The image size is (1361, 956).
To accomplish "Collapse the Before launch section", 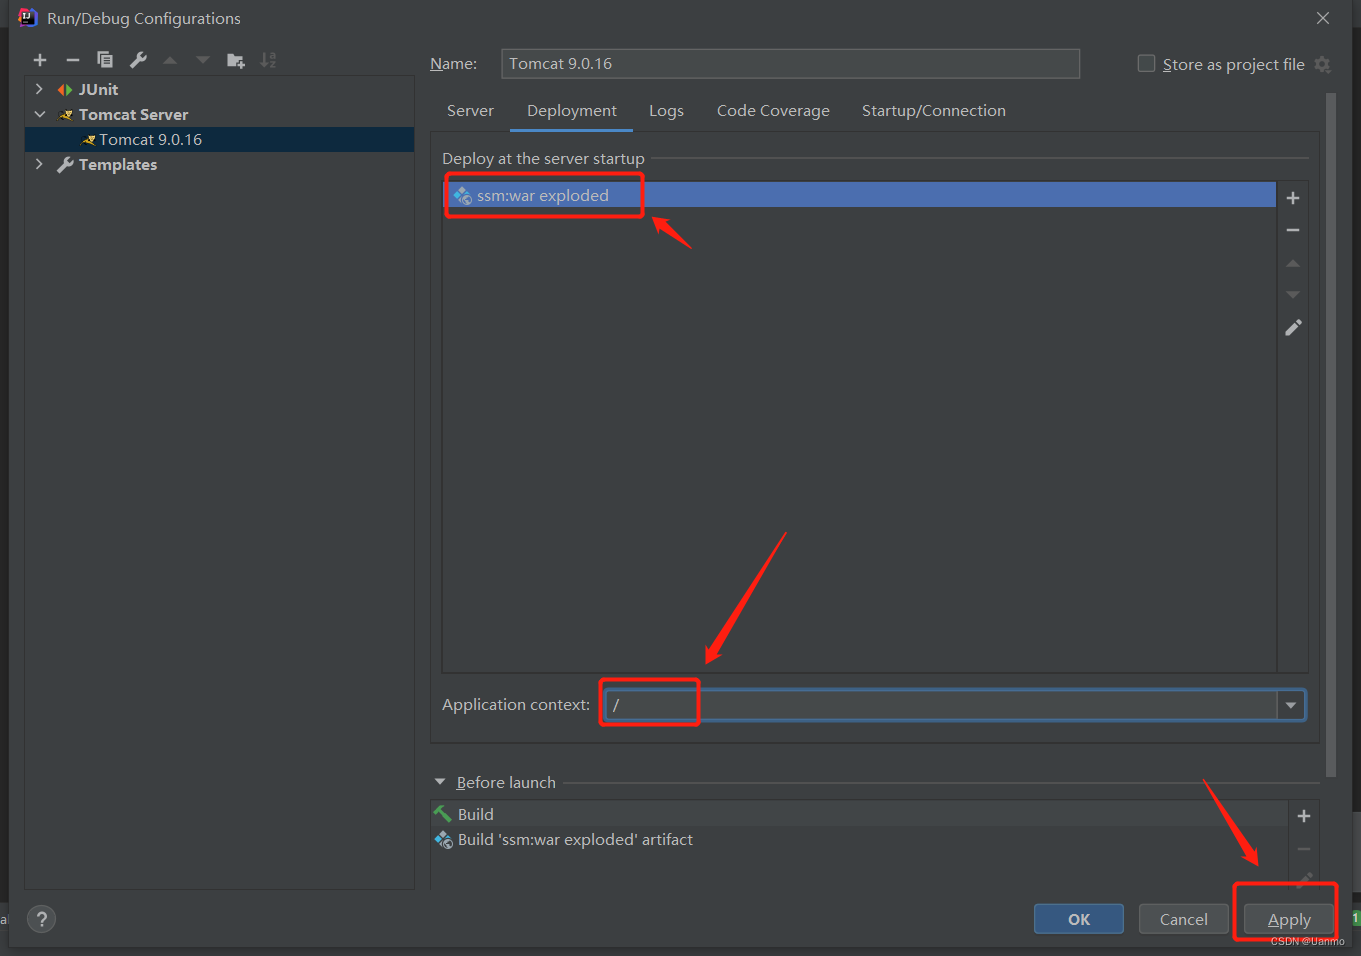I will [439, 782].
